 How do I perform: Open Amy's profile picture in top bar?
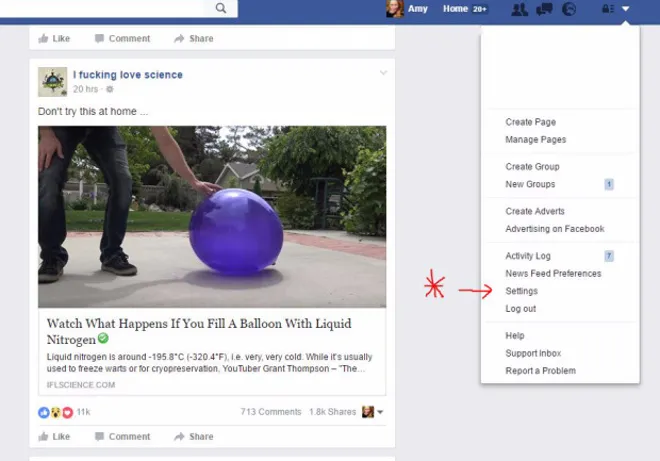point(395,8)
